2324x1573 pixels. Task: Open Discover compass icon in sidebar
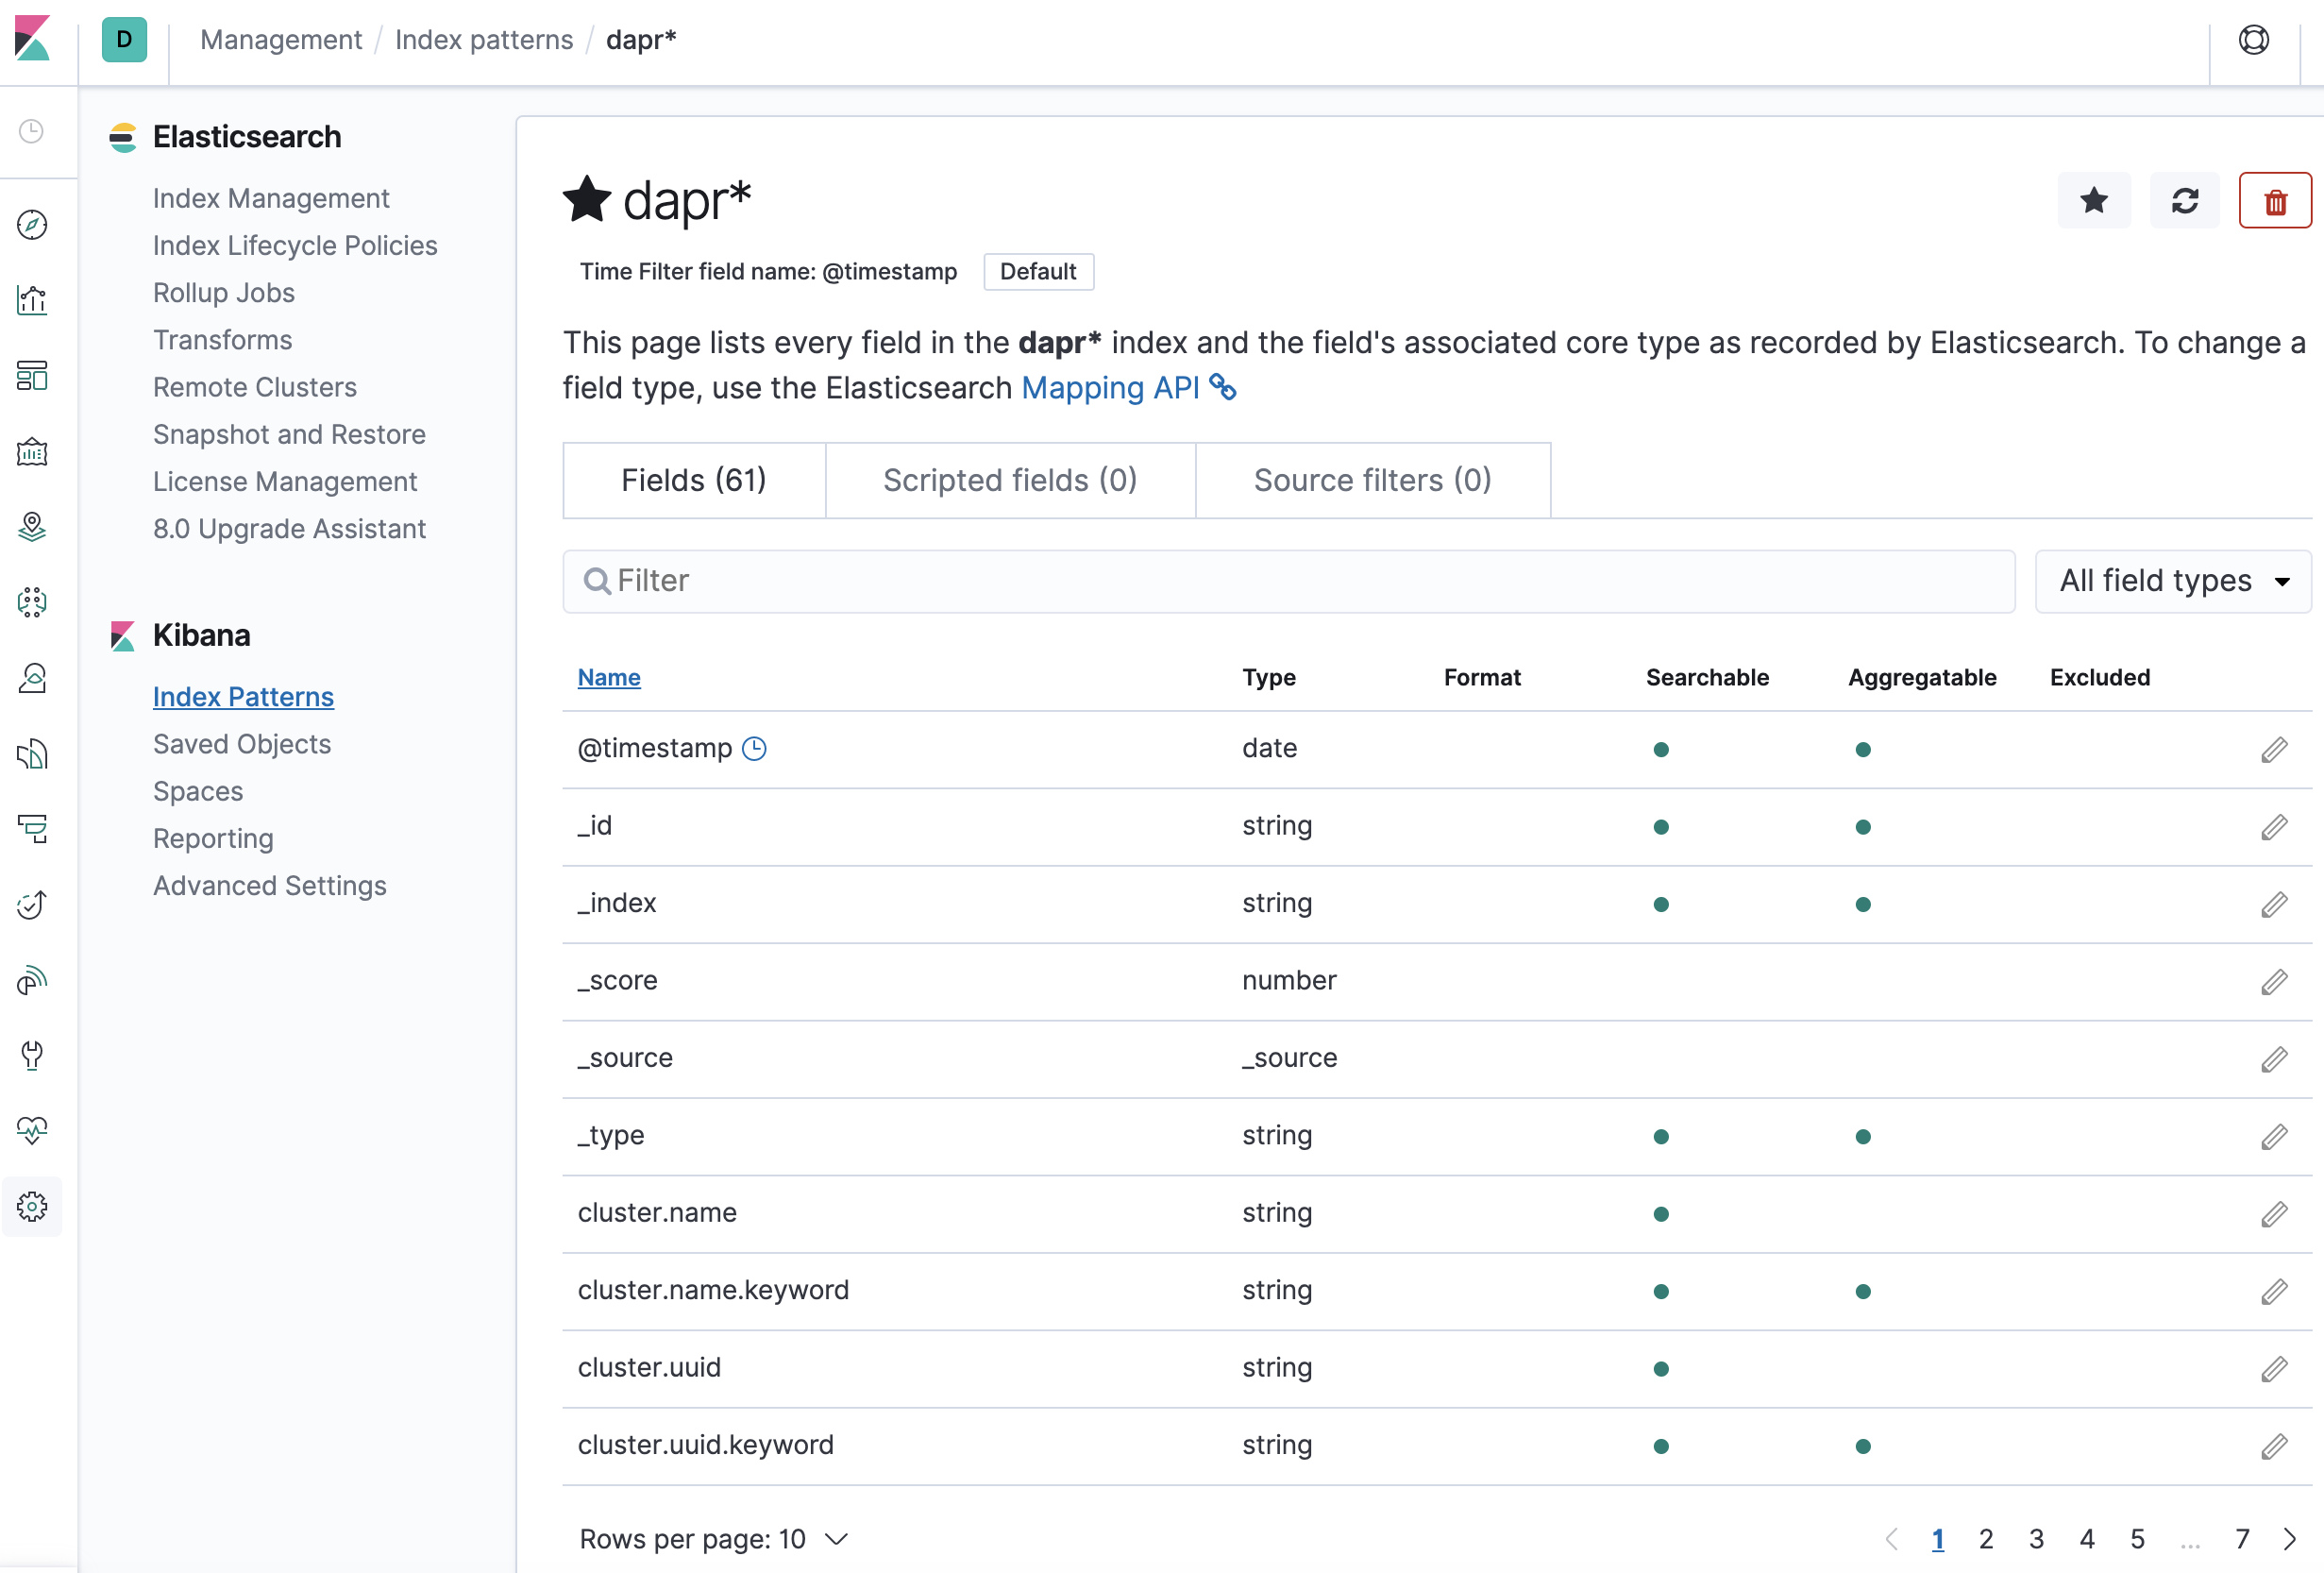32,225
